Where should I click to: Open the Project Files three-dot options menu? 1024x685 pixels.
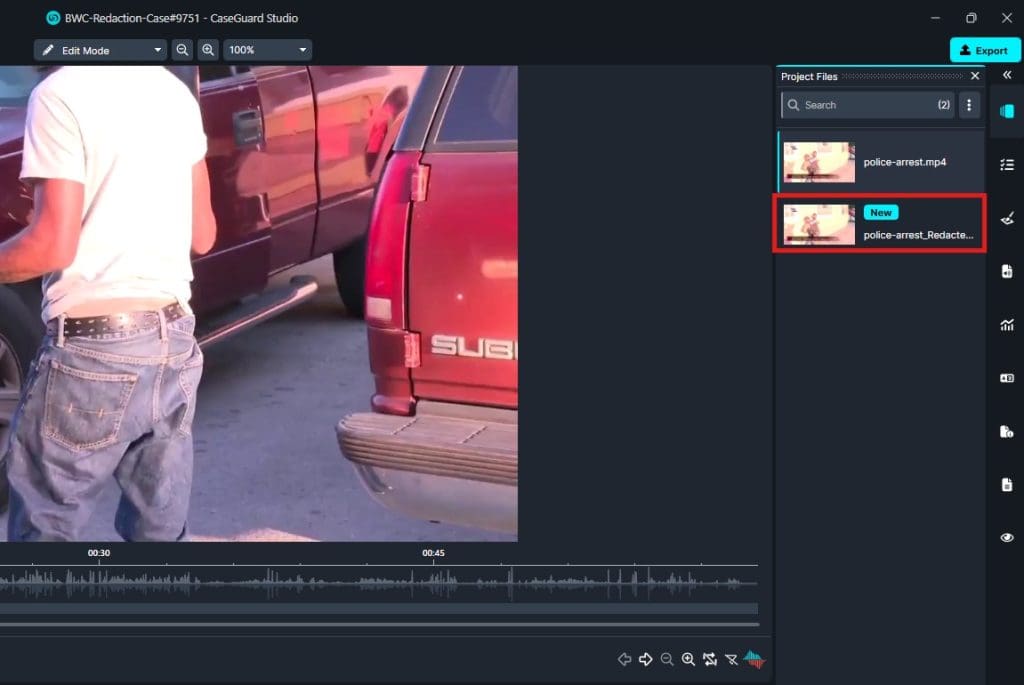(968, 105)
